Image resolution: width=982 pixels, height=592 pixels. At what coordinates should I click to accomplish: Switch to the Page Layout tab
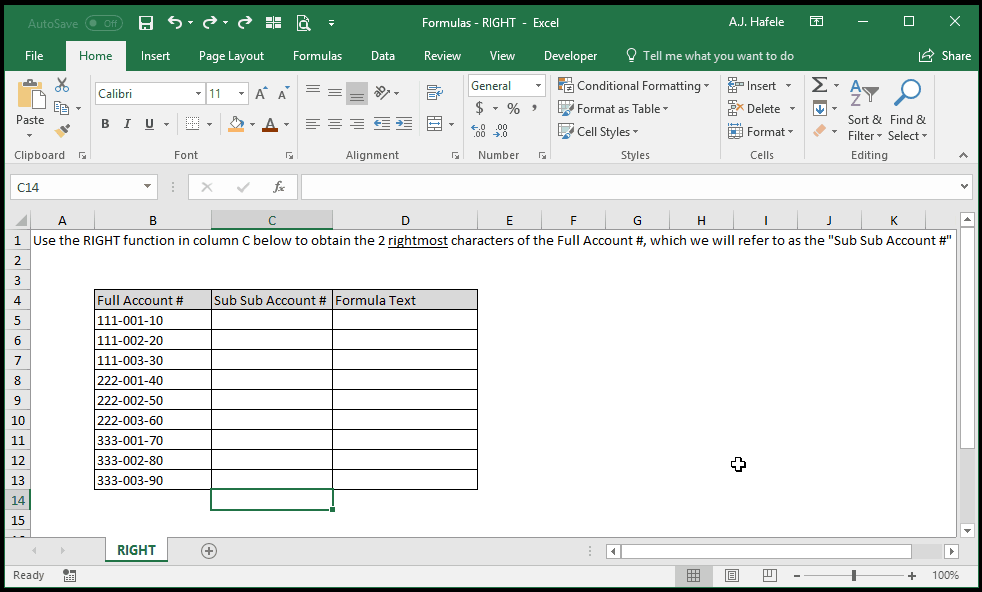coord(231,56)
